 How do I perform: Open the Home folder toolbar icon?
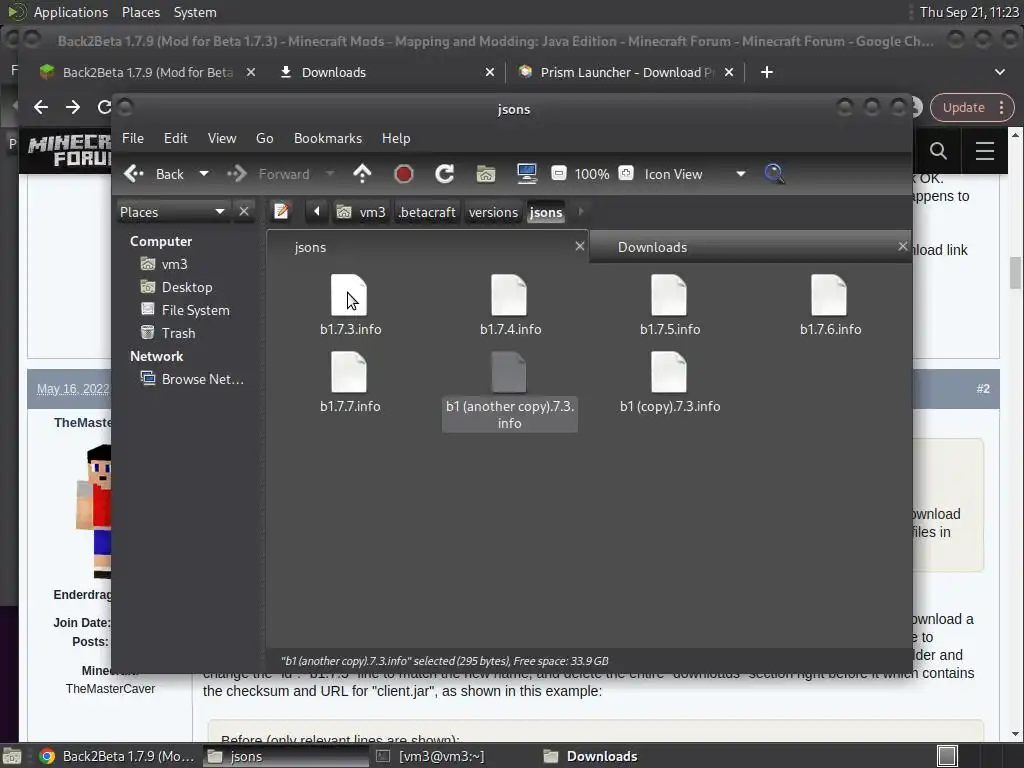486,174
